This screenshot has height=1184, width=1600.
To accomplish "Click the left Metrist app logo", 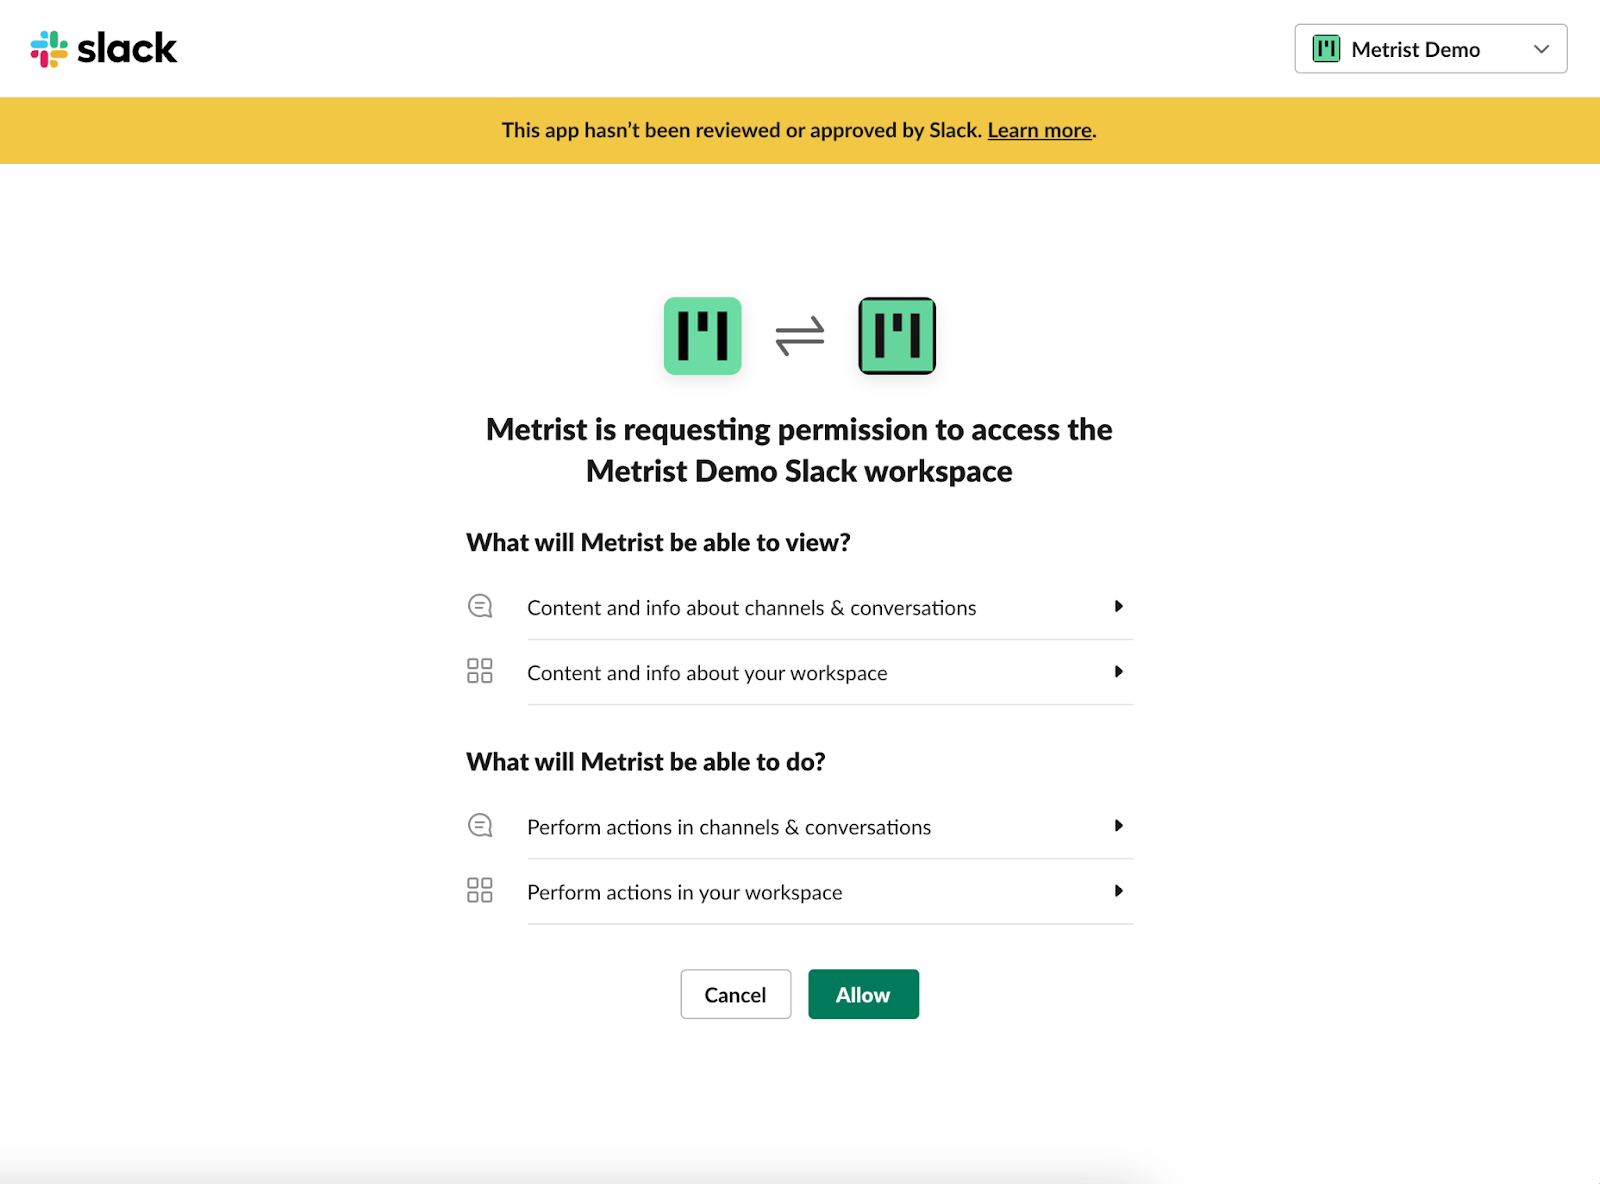I will click(x=703, y=336).
